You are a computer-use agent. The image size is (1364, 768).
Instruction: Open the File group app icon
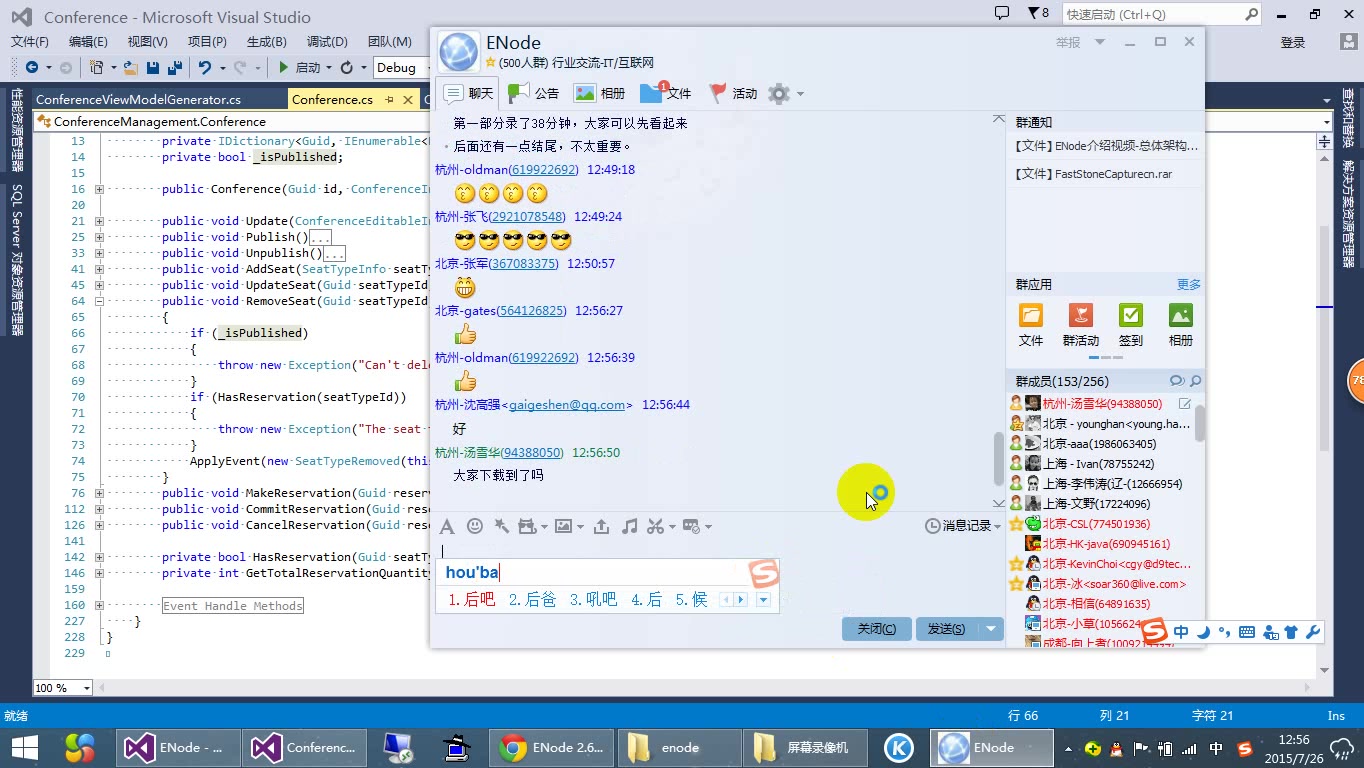pyautogui.click(x=1031, y=316)
